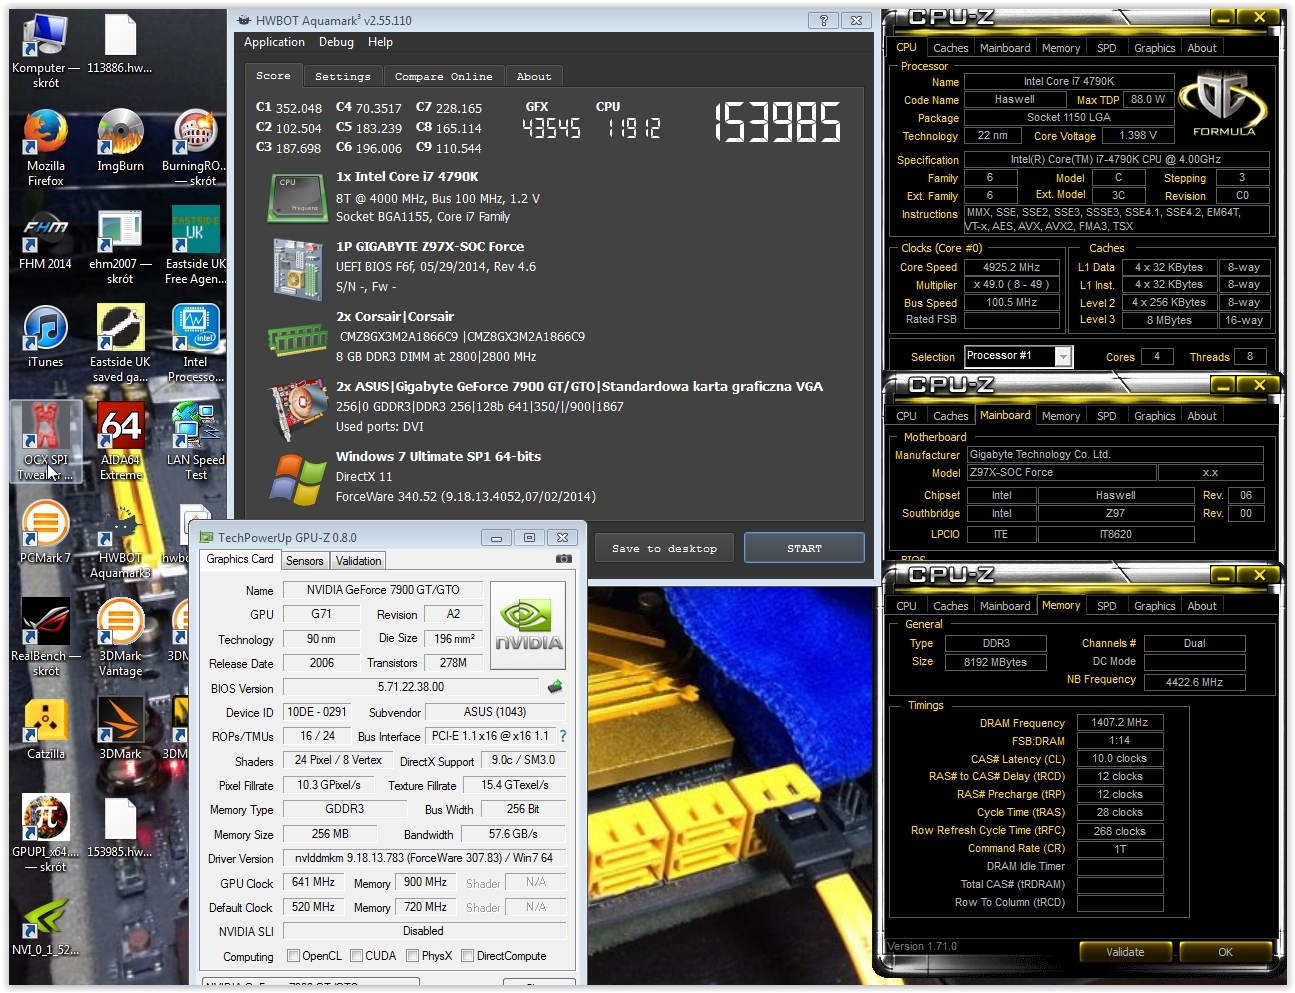
Task: Click graphics card image in Aquamark
Action: click(x=297, y=409)
